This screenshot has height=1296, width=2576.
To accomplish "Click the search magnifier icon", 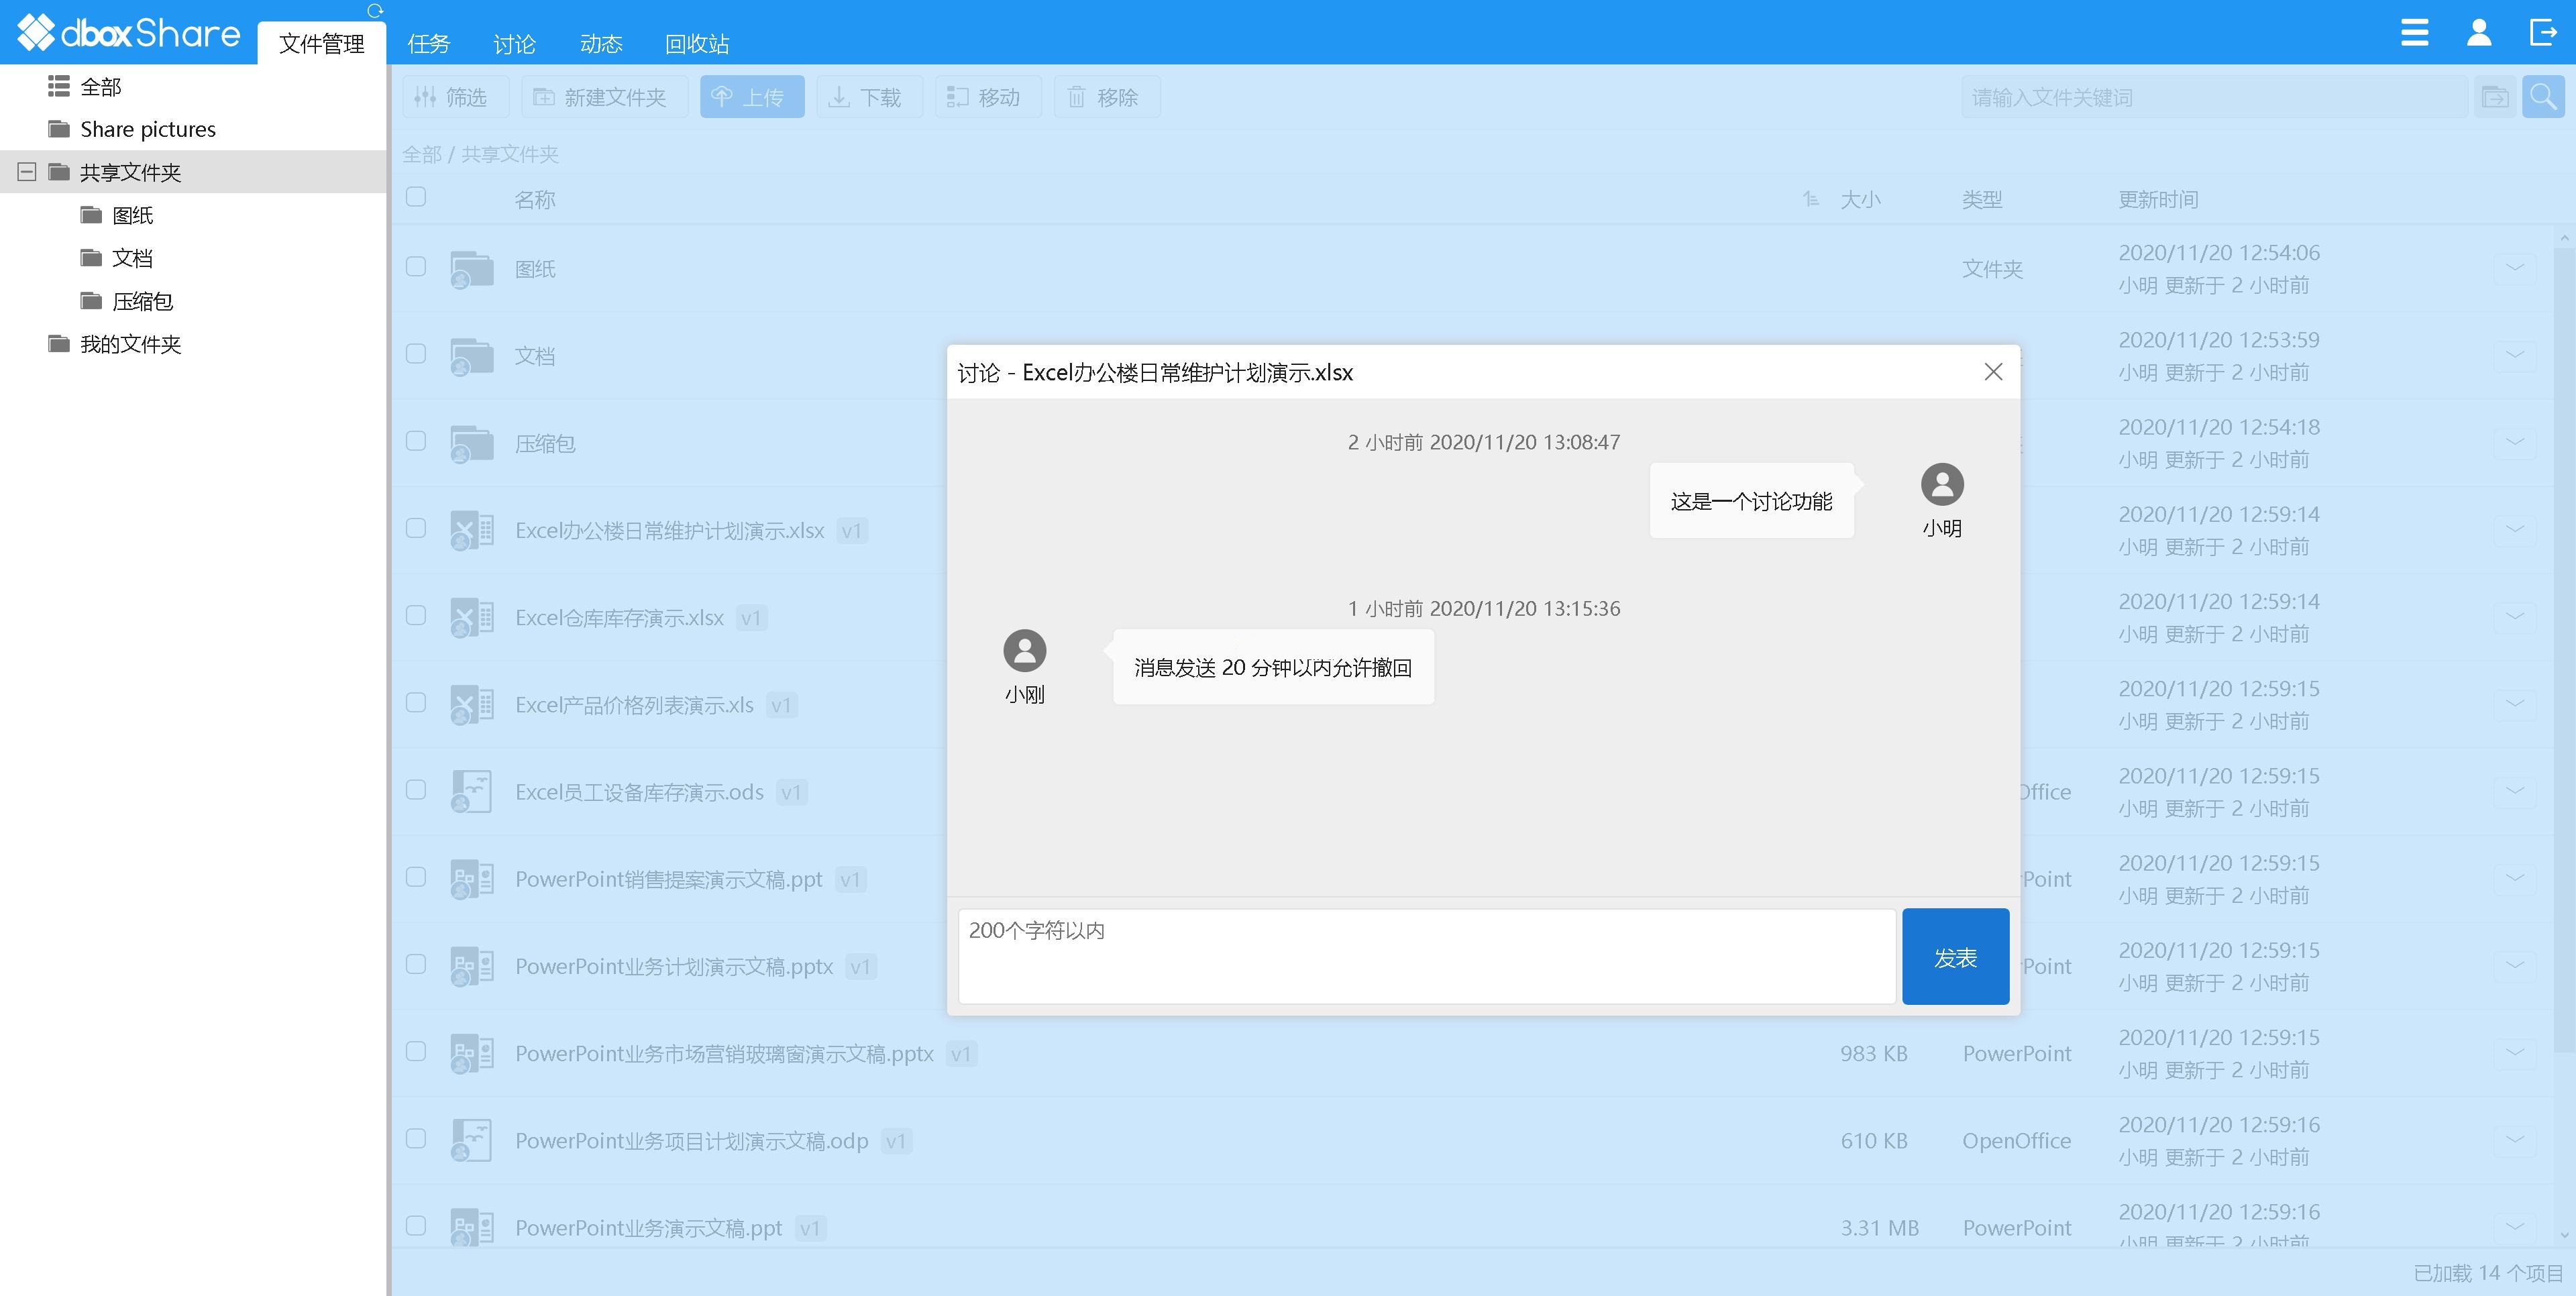I will 2542,97.
